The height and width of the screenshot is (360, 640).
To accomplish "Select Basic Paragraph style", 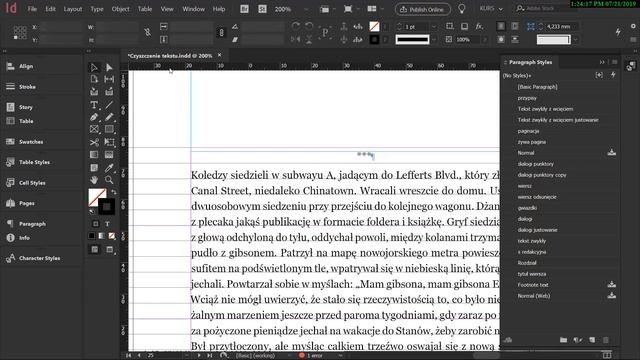I will tap(537, 87).
